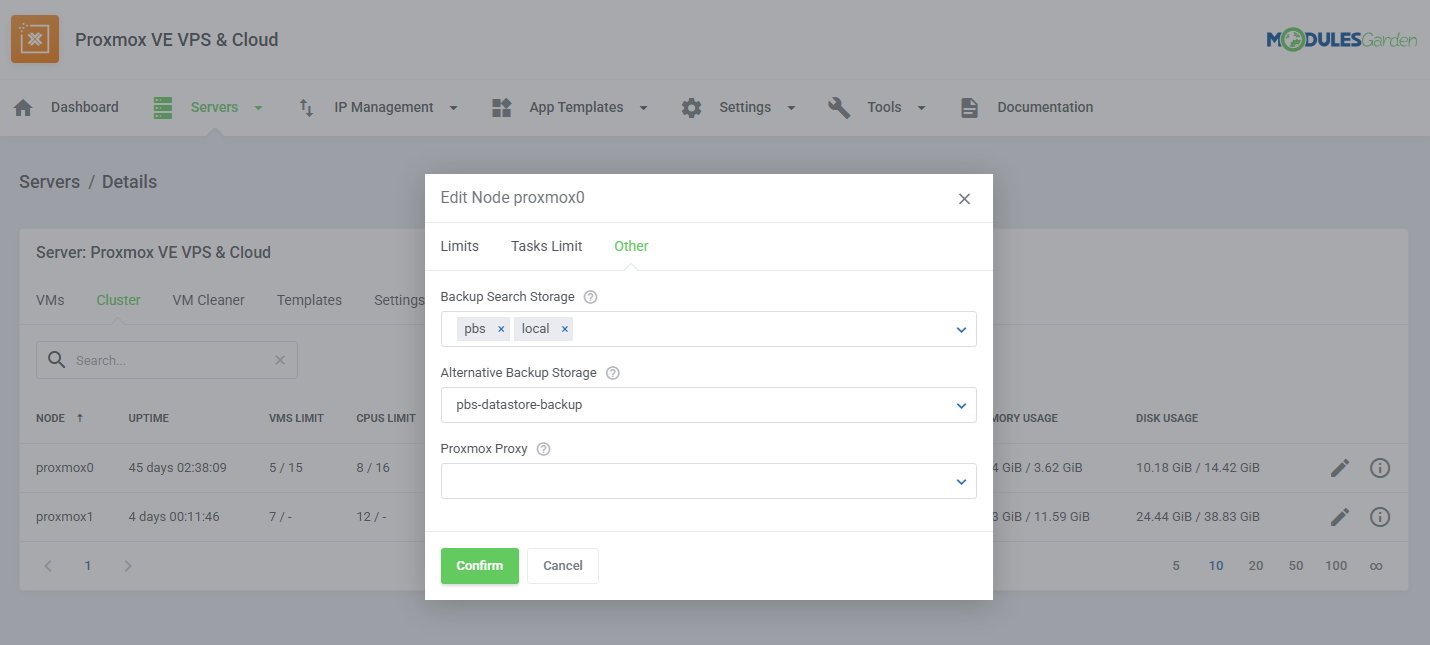Open the Proxmox Proxy dropdown
This screenshot has width=1430, height=645.
point(960,481)
